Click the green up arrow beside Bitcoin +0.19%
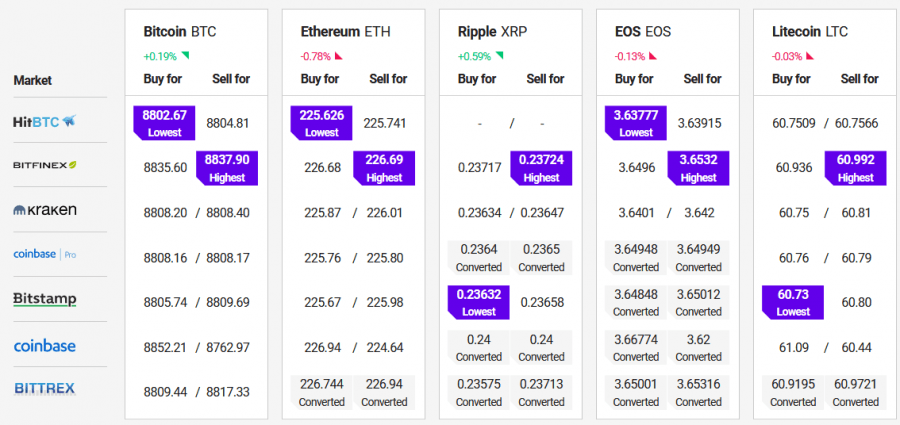The height and width of the screenshot is (425, 900). click(x=185, y=56)
